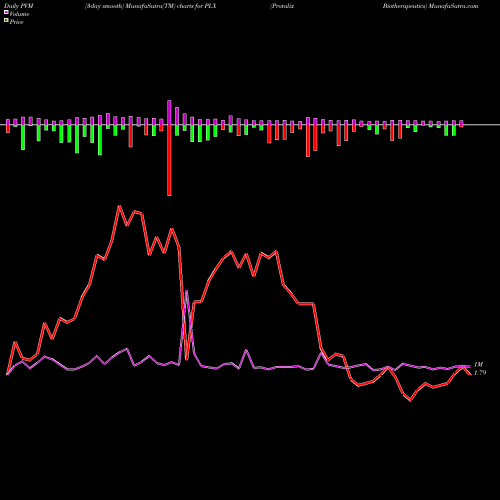Click the MunafaSutra.com label at top right
Viewport: 500px width, 500px height.
click(454, 6)
